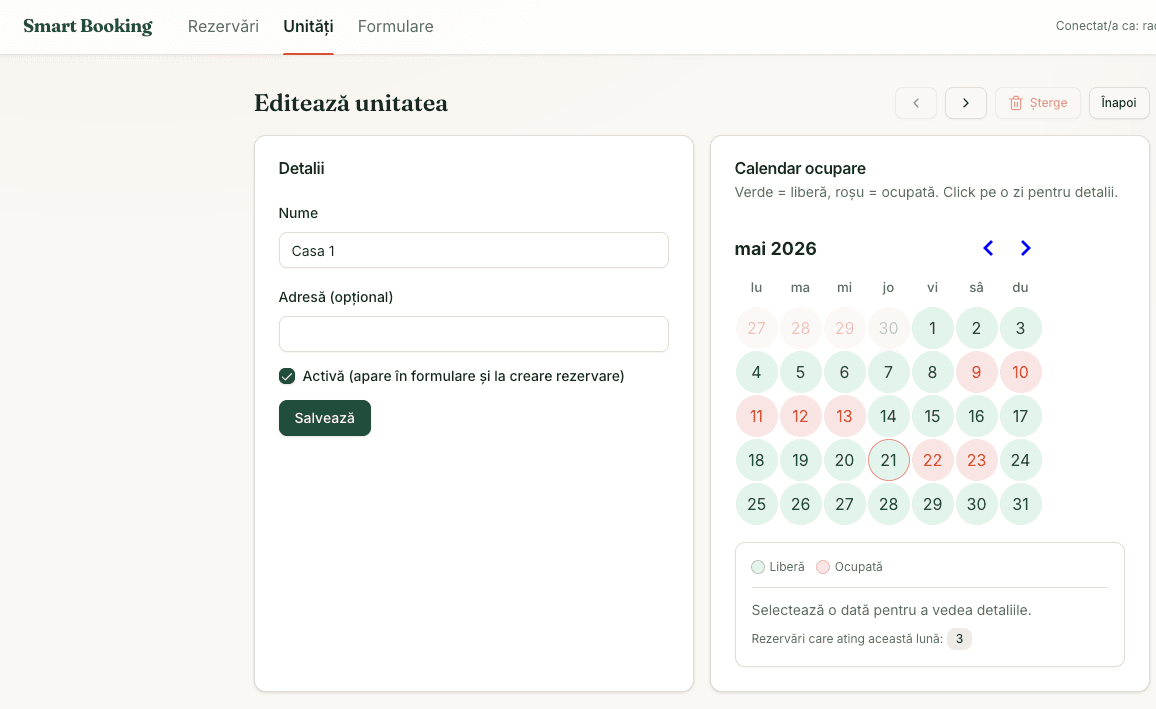Select day 4 in calendar
Image resolution: width=1156 pixels, height=709 pixels.
coord(756,372)
